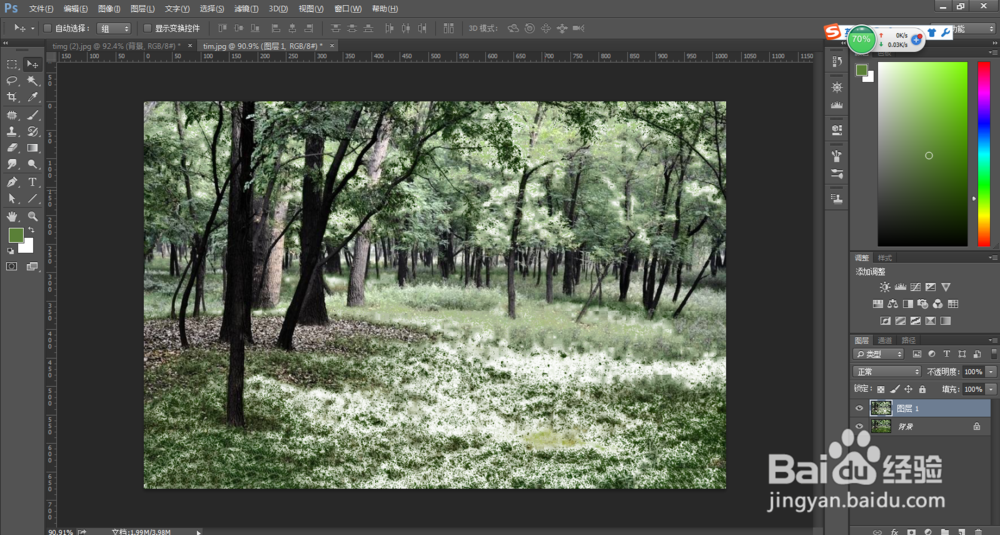Select the Dodge tool
Image resolution: width=1000 pixels, height=535 pixels.
[32, 165]
